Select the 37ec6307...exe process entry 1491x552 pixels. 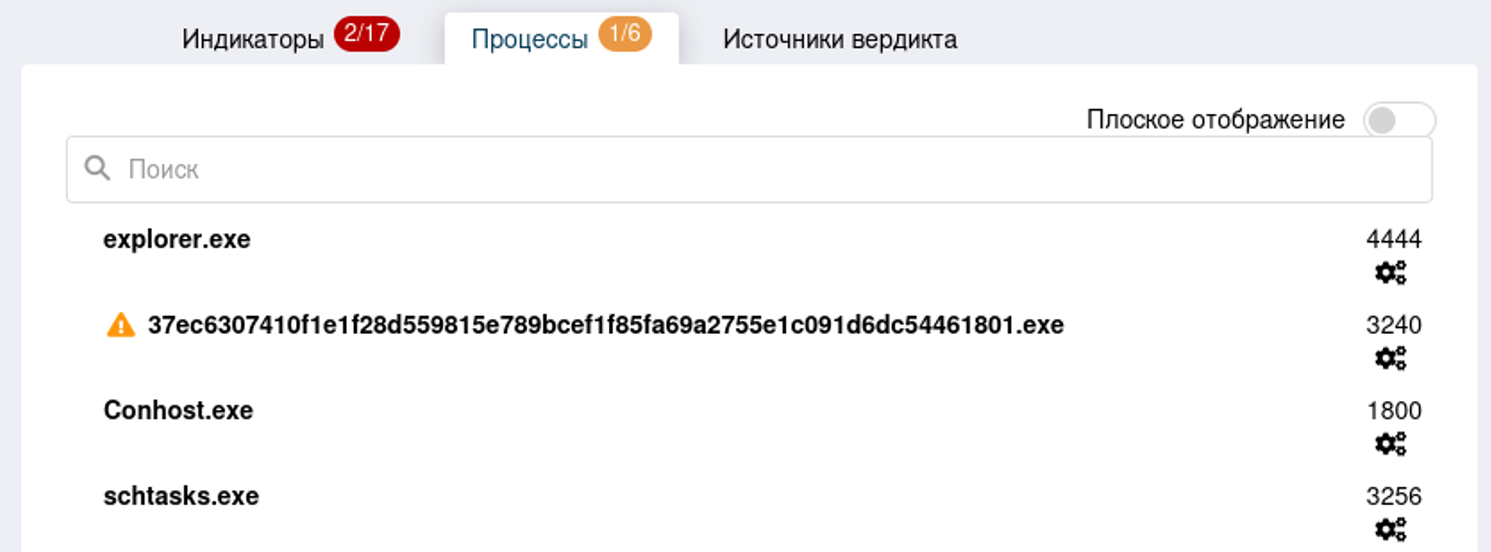605,325
